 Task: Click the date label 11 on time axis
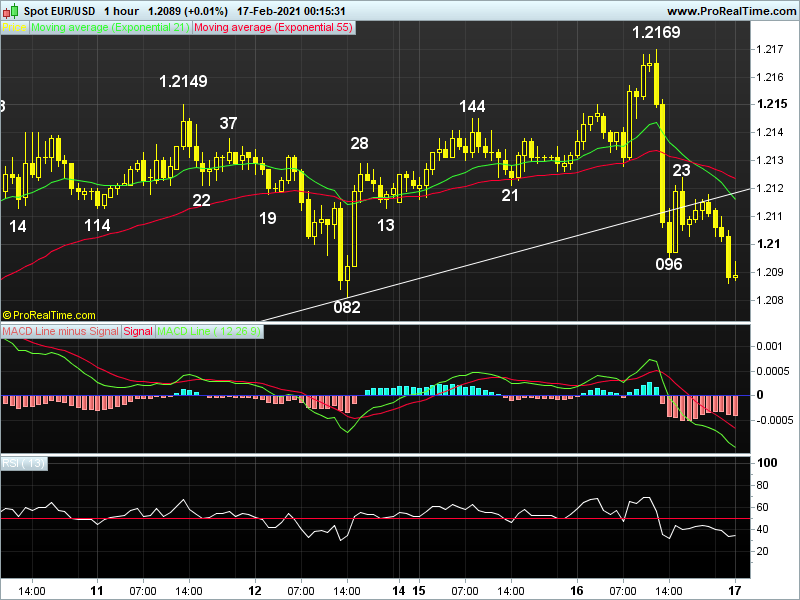96,591
